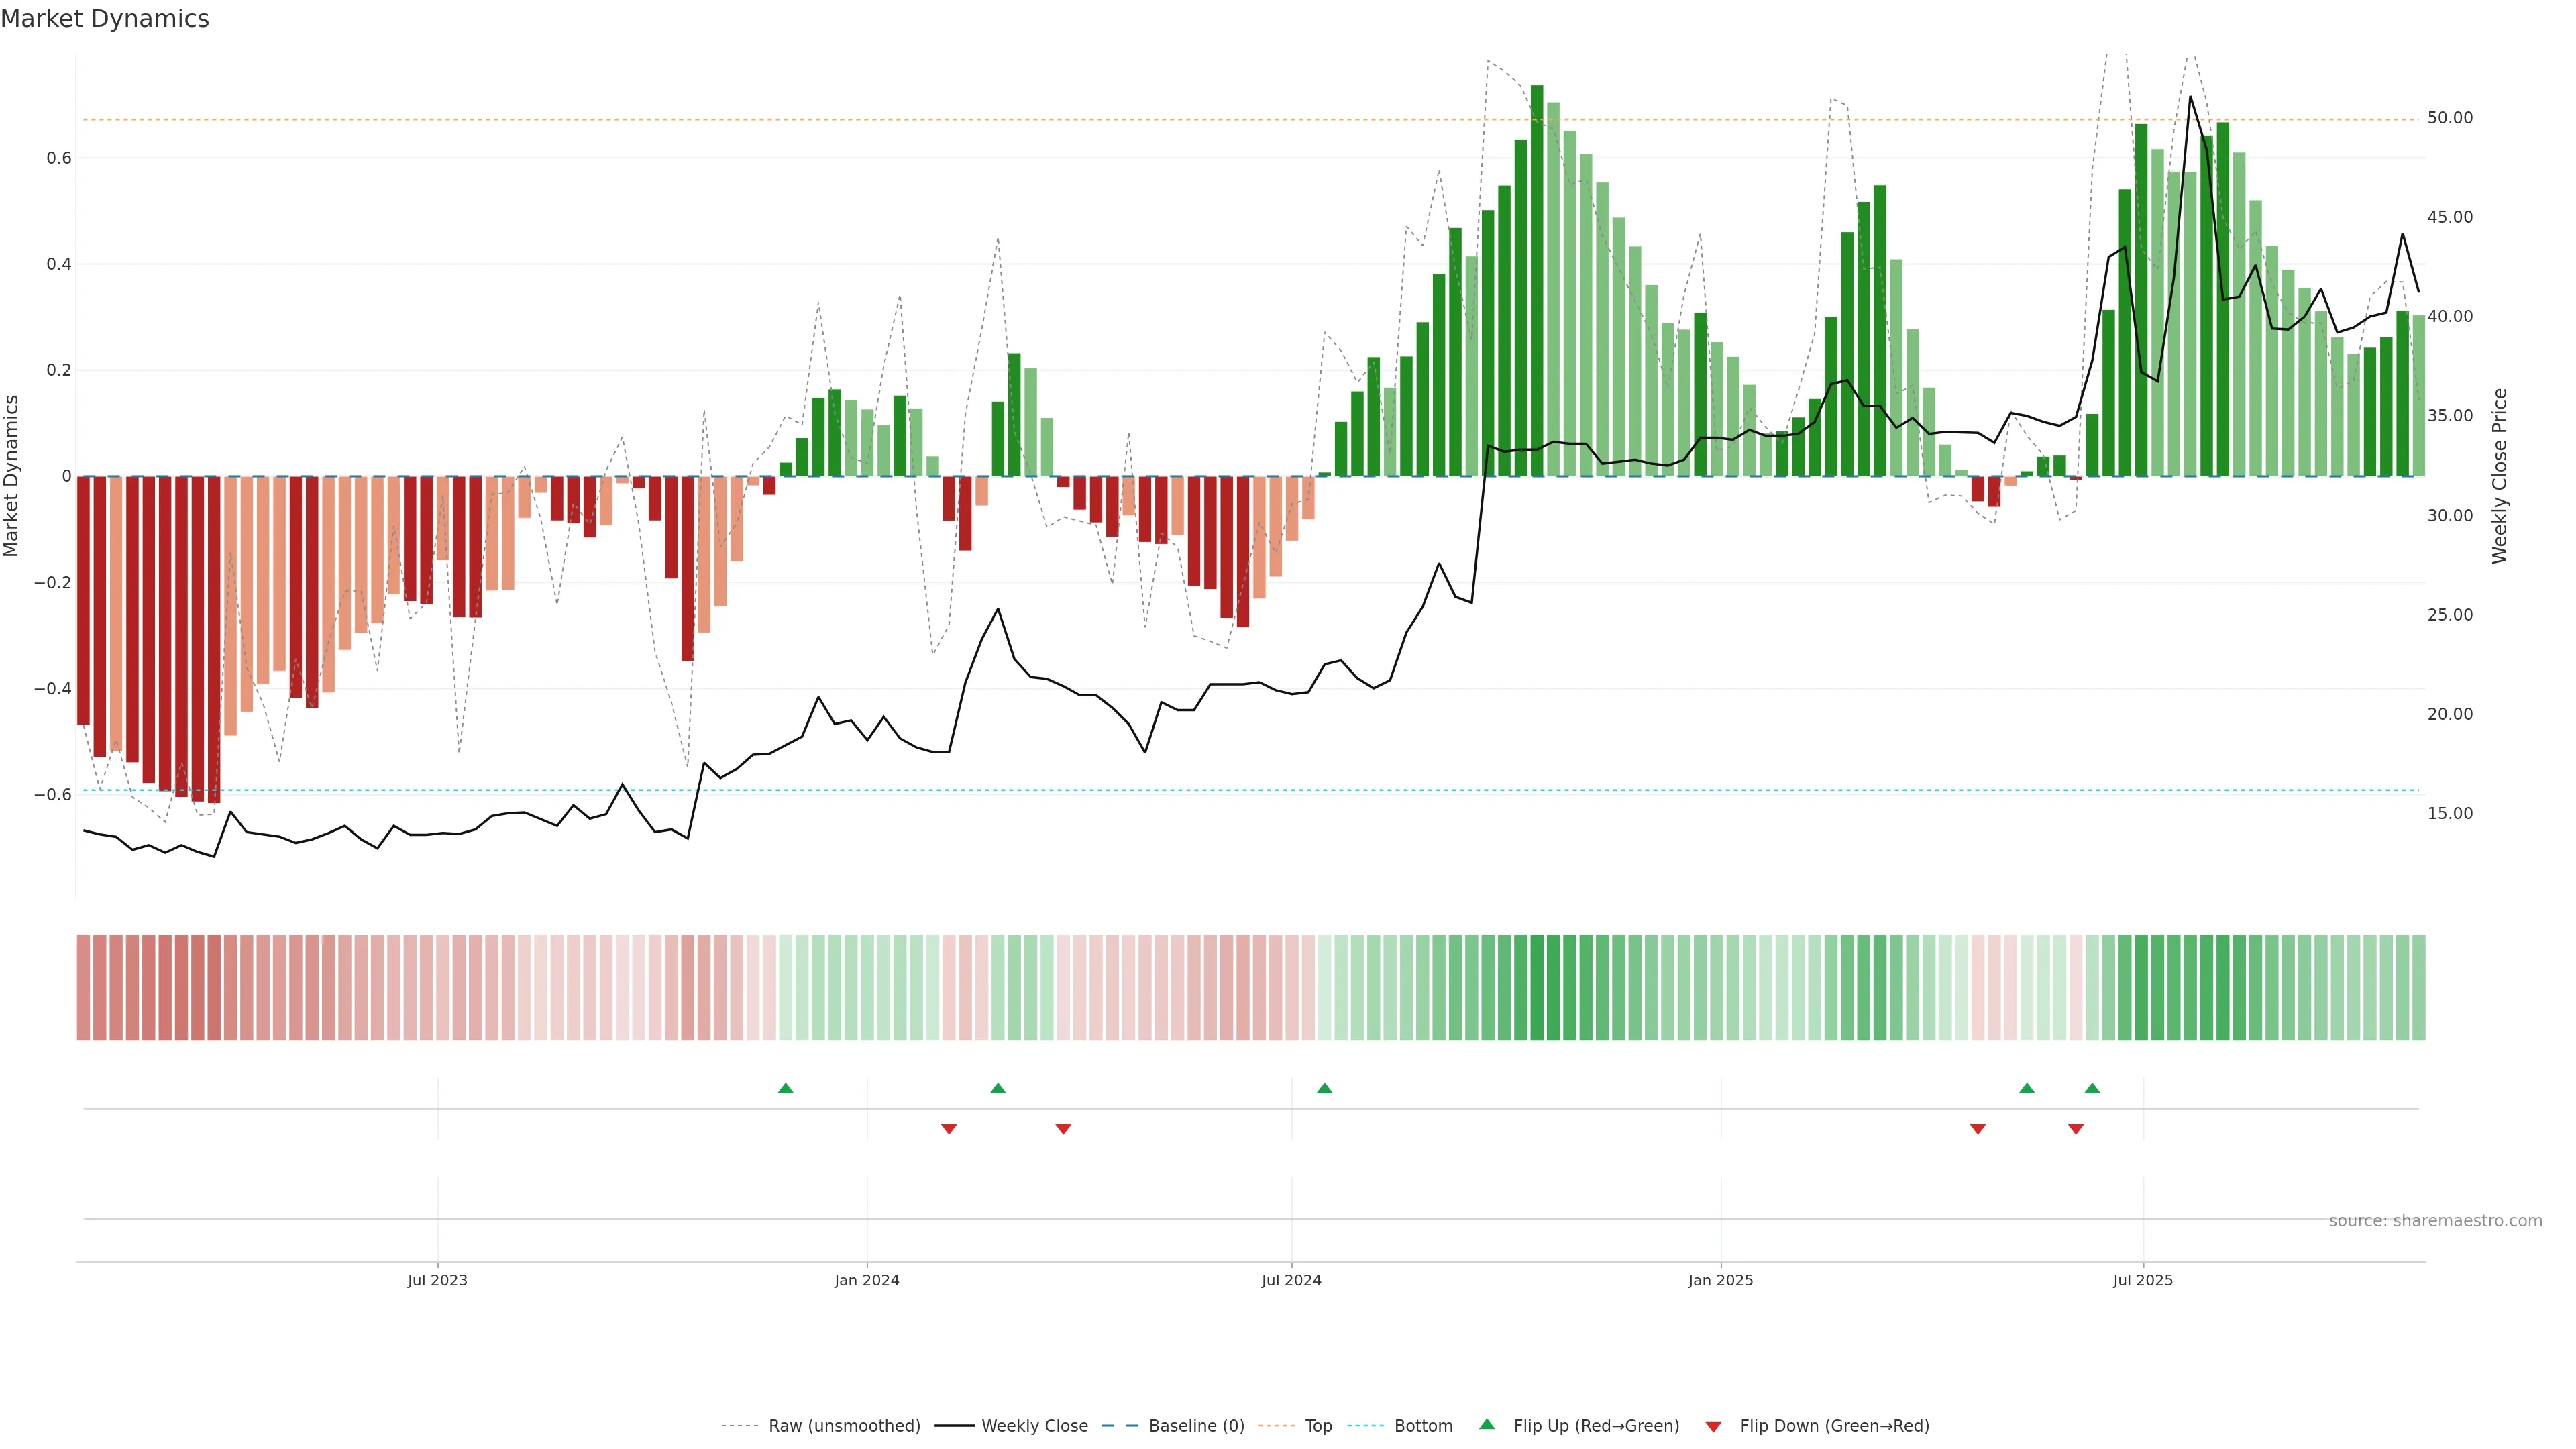Click the source sharemaestro.com text

coord(2435,1221)
